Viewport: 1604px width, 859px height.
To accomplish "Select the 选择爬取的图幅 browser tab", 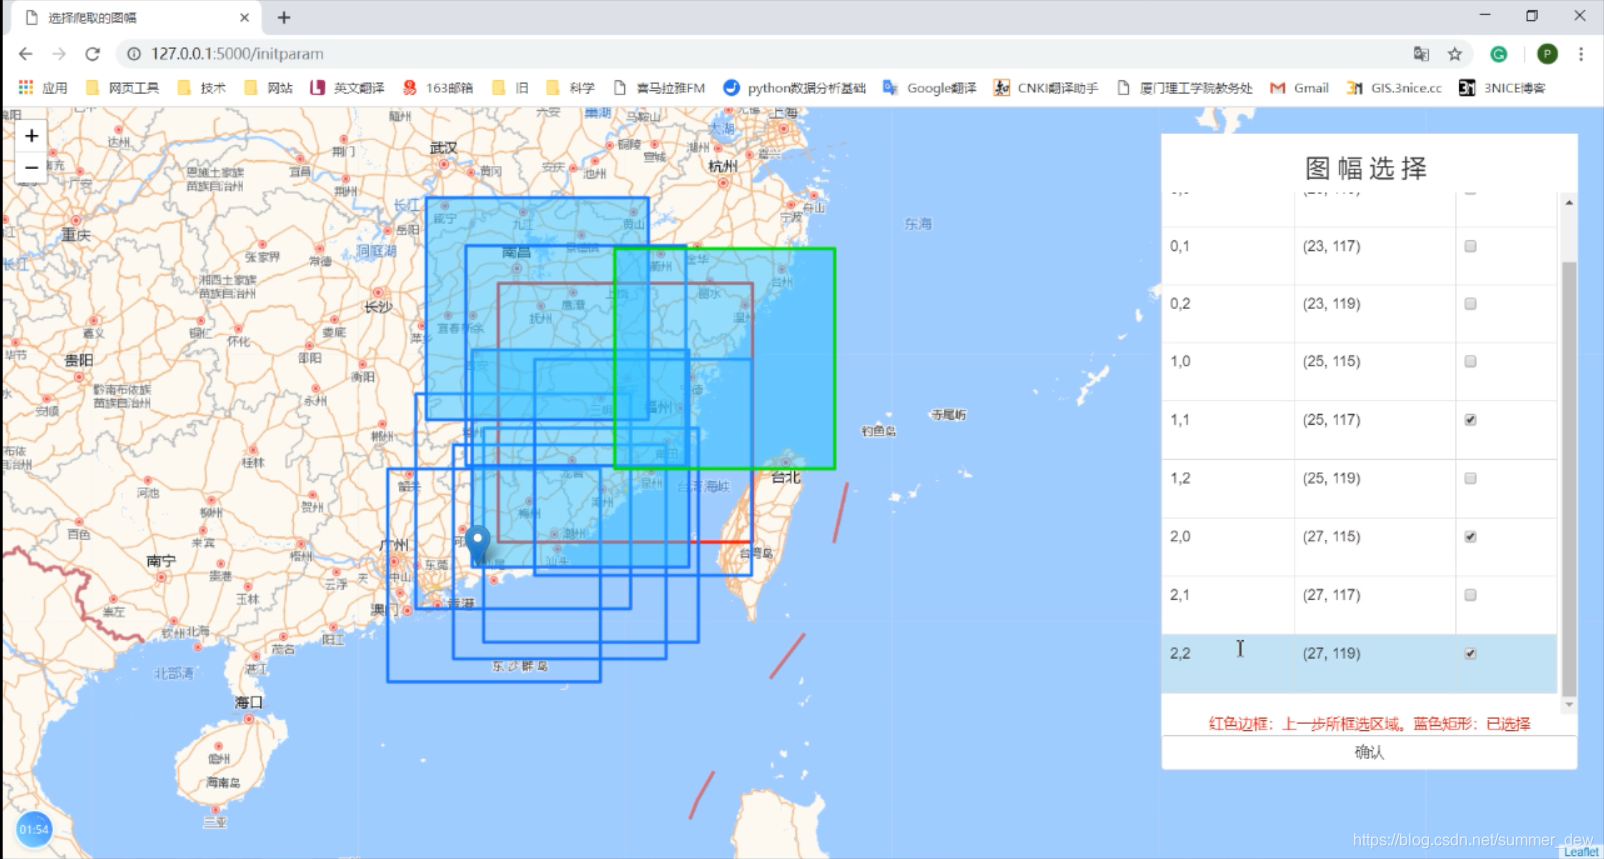I will click(136, 18).
